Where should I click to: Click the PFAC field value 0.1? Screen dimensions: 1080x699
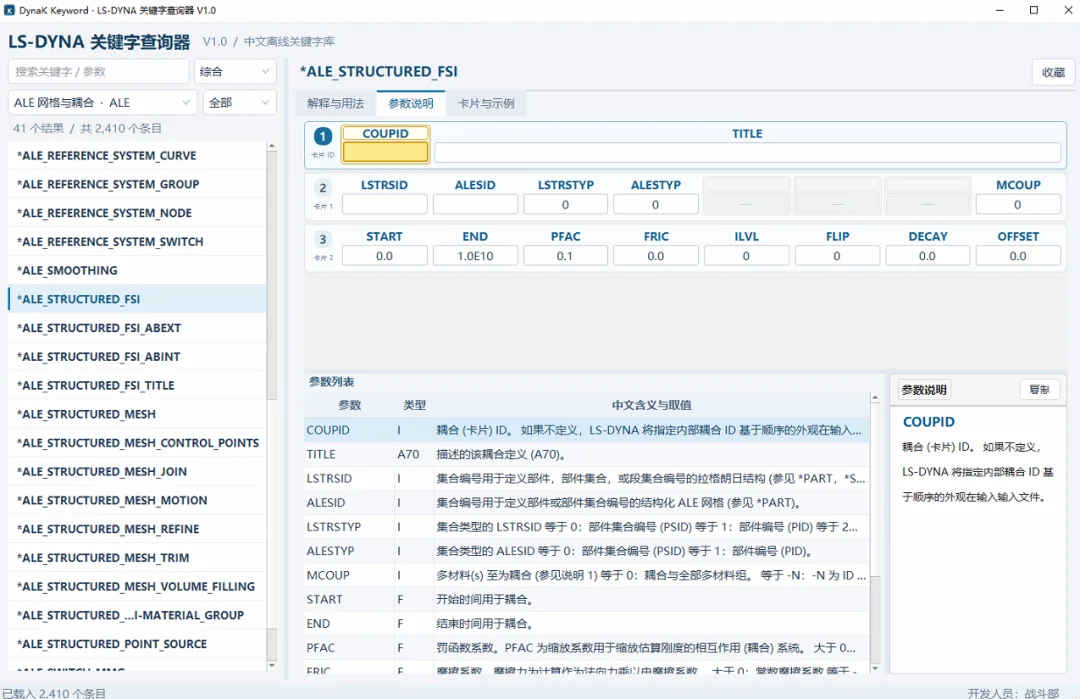(565, 256)
